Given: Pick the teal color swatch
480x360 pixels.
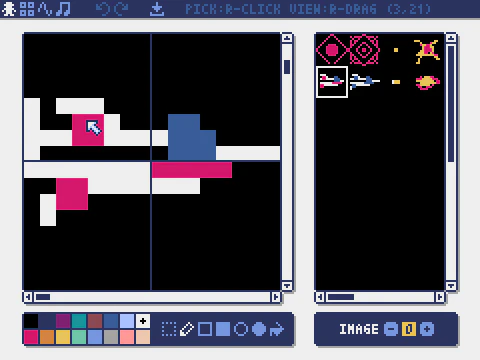Looking at the screenshot, I should (79, 321).
